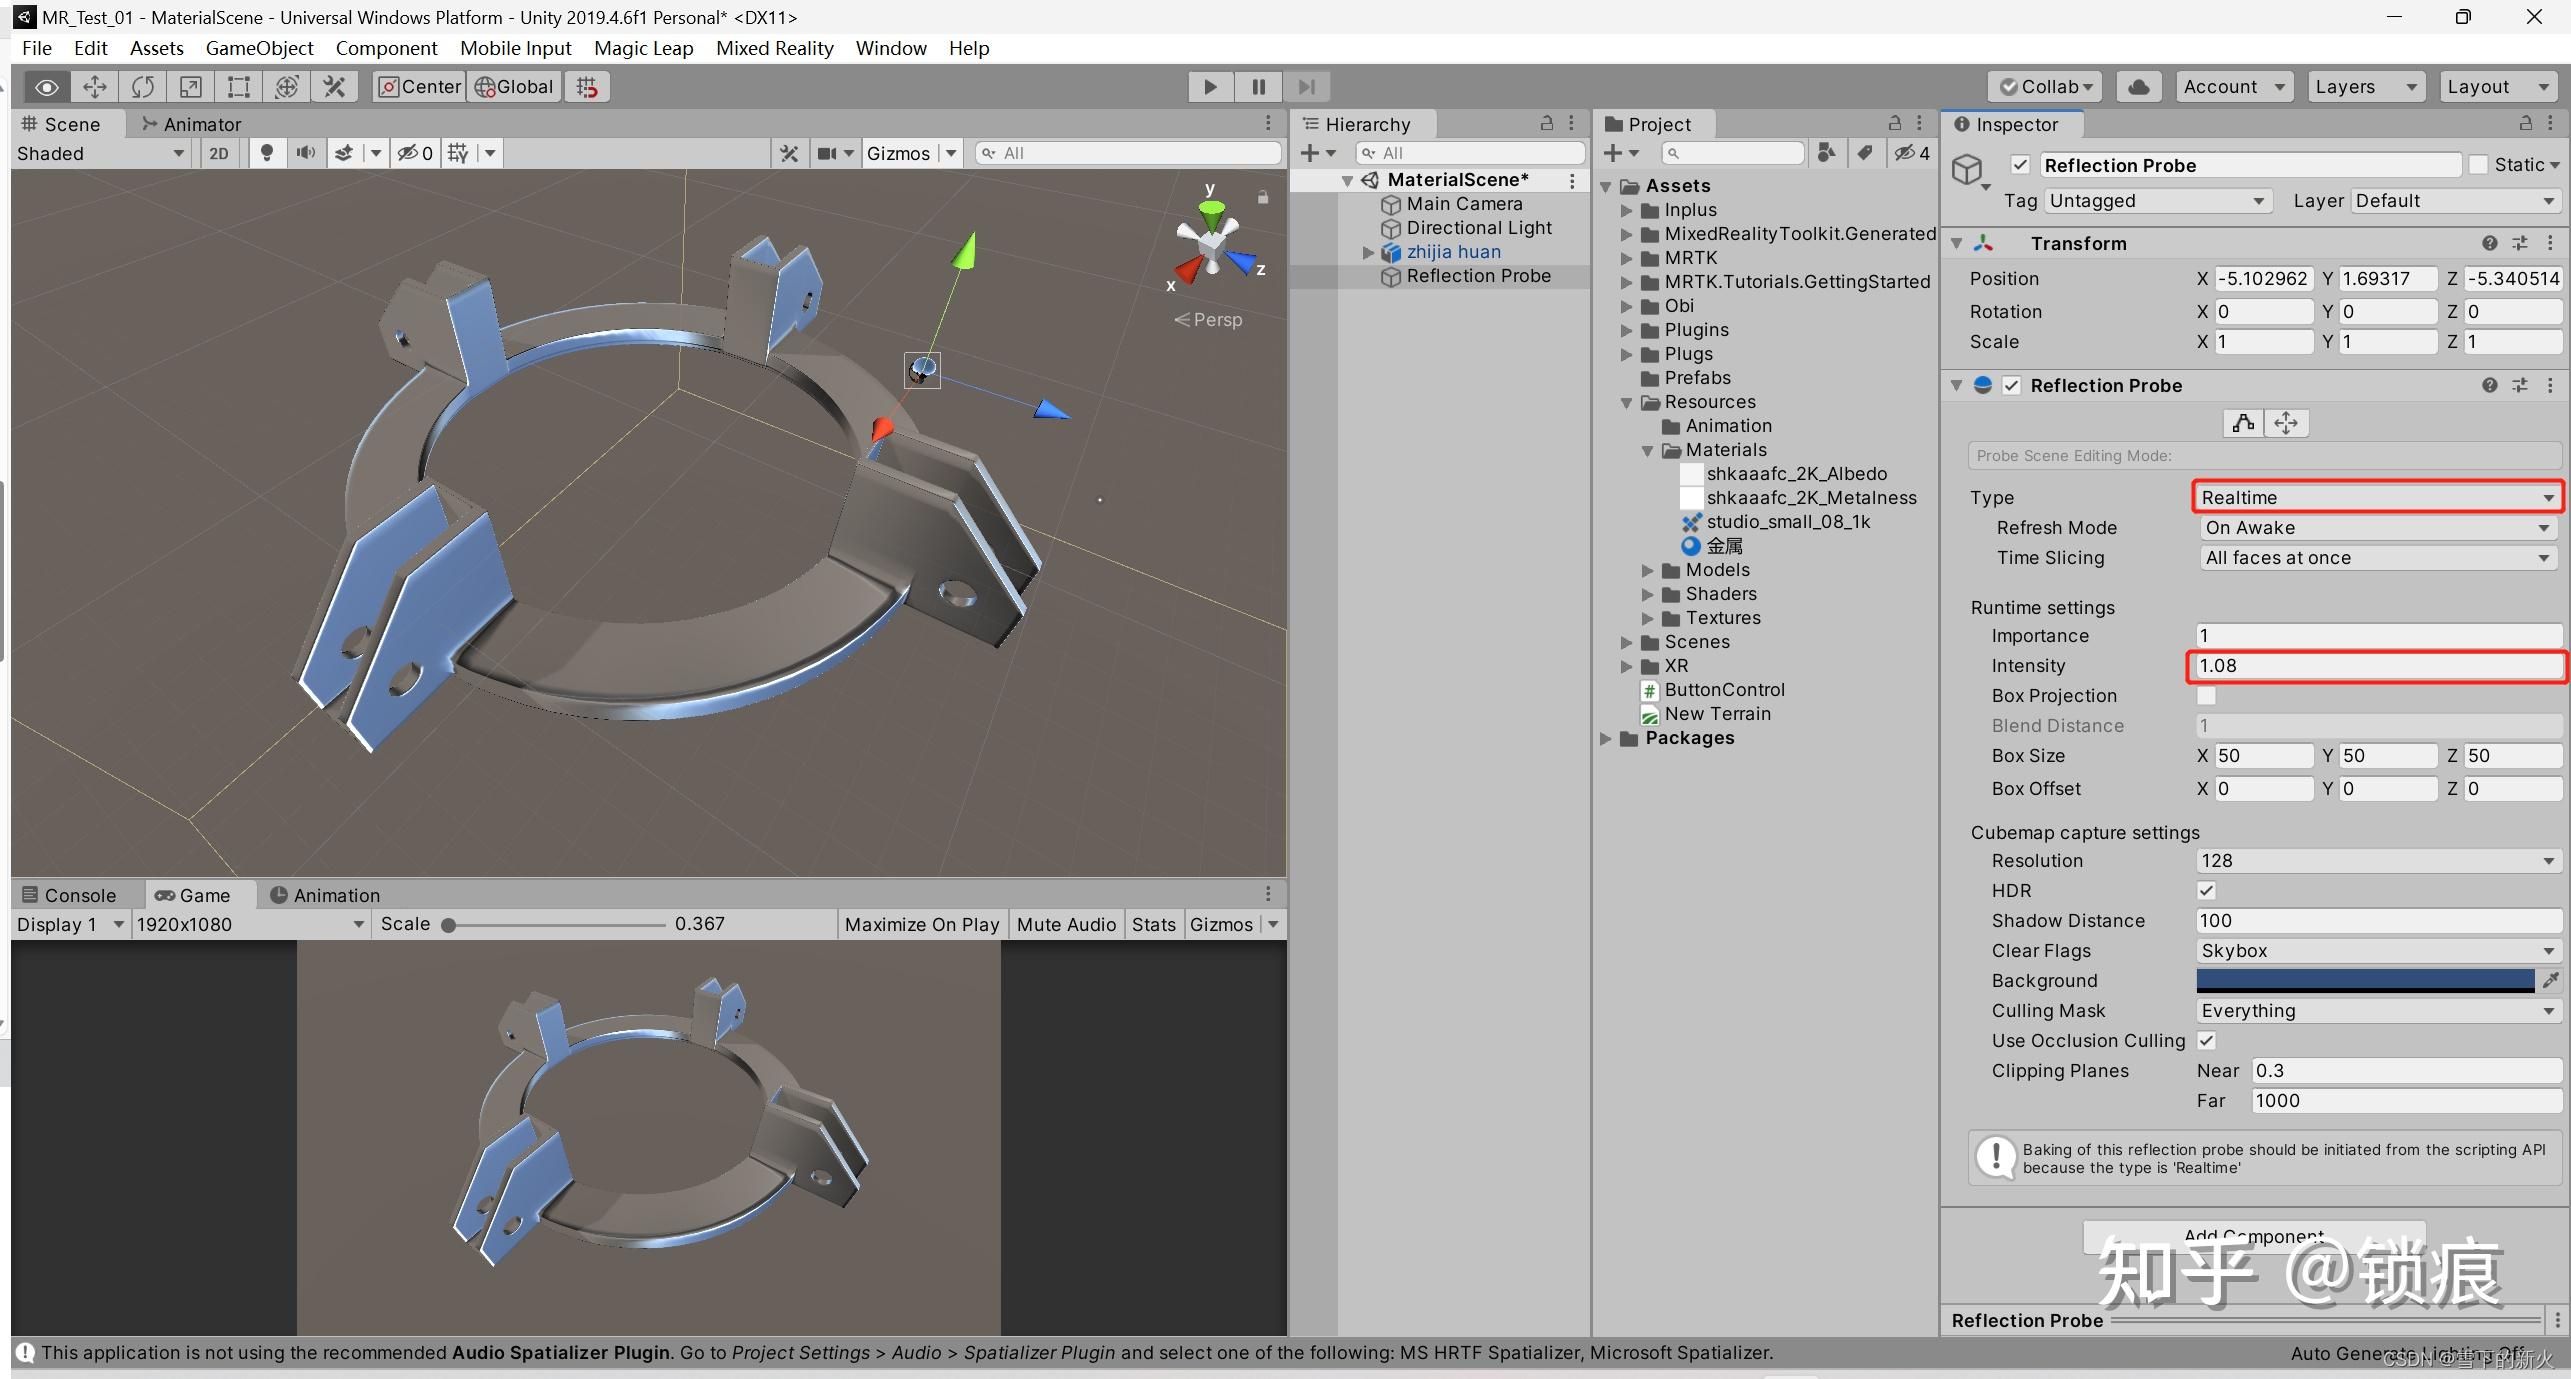The height and width of the screenshot is (1379, 2571).
Task: Click Maximize On Play button
Action: [x=921, y=924]
